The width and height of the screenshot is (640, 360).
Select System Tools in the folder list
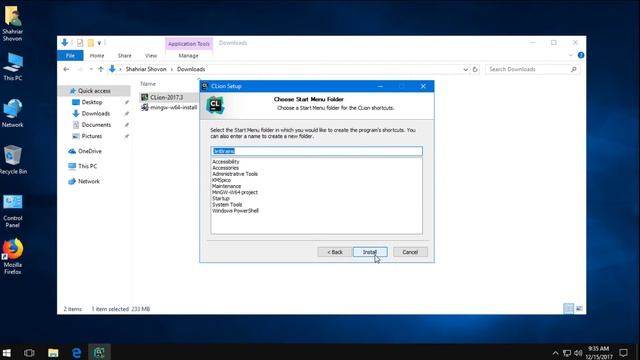(x=227, y=204)
